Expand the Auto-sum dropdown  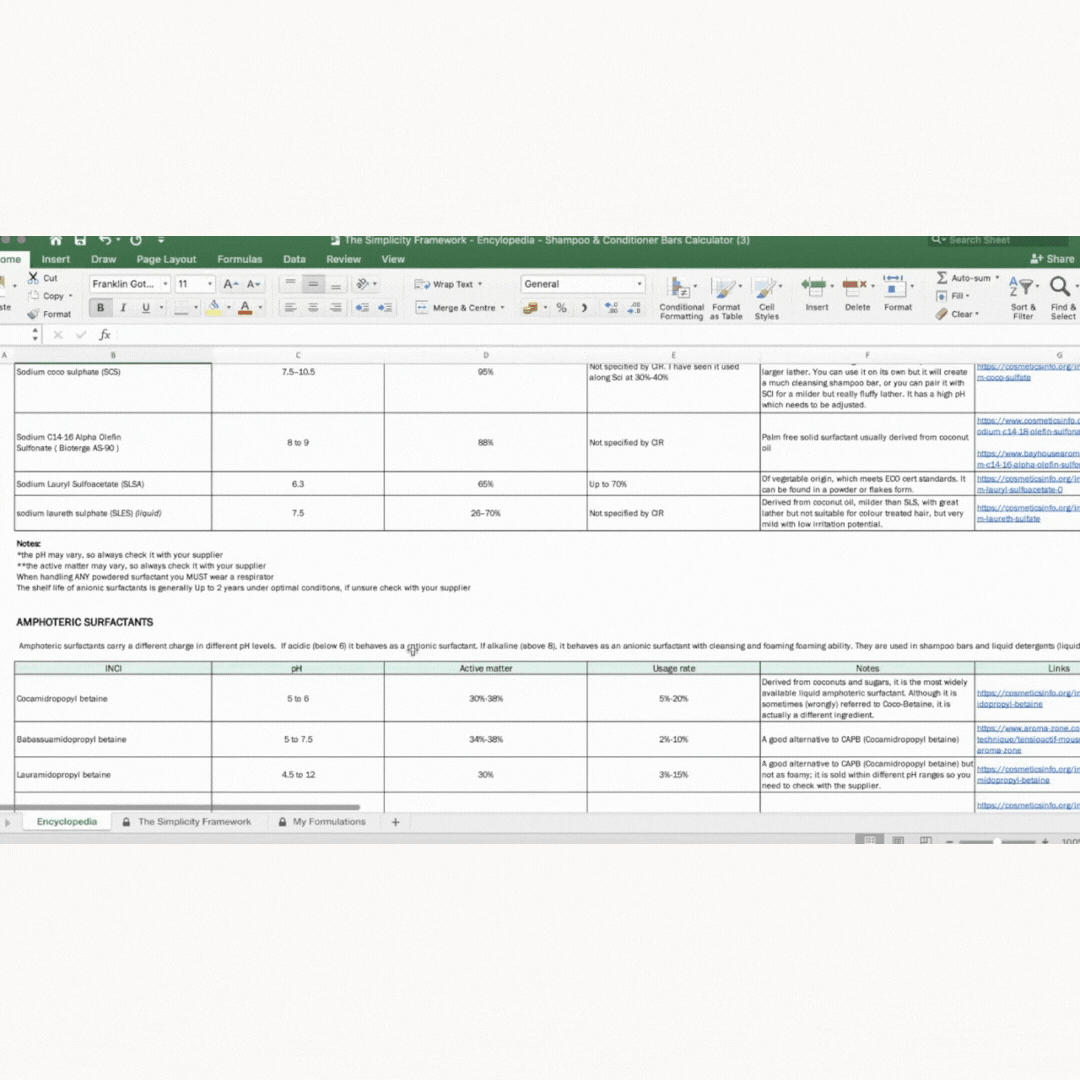click(997, 278)
